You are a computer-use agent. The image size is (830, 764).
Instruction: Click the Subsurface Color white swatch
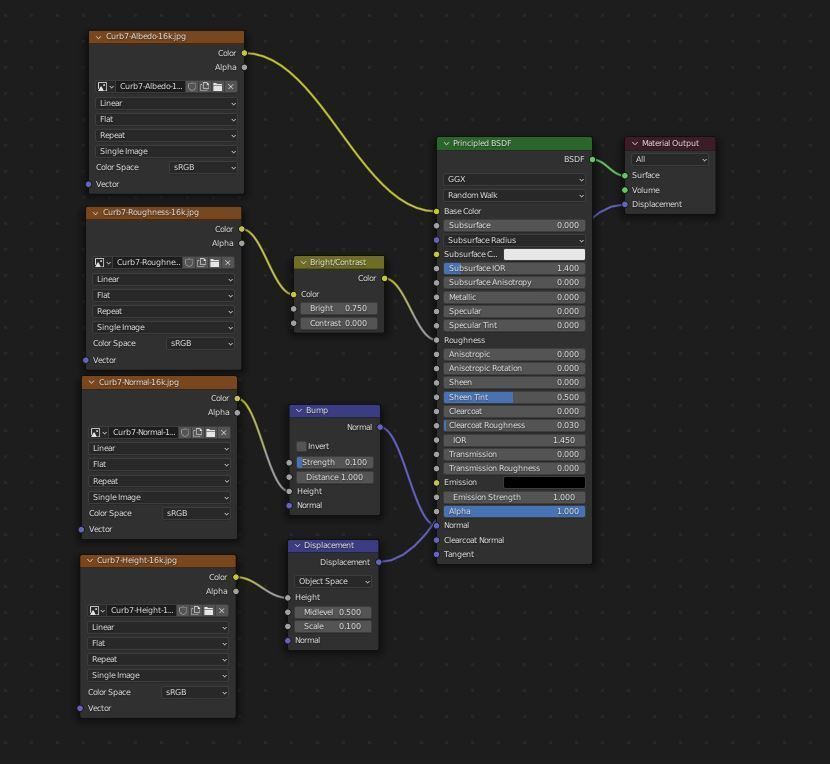pyautogui.click(x=544, y=255)
